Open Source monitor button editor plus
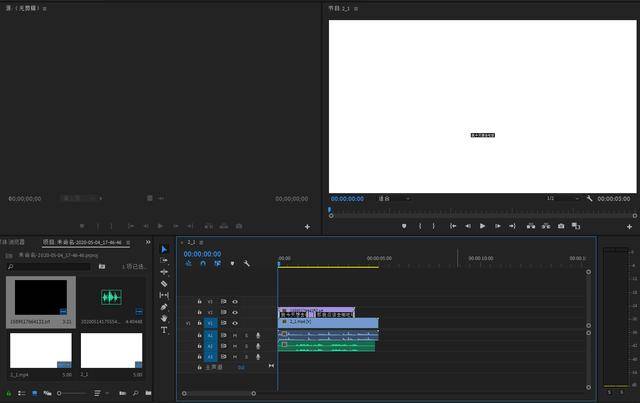Viewport: 640px width, 403px height. [x=307, y=227]
